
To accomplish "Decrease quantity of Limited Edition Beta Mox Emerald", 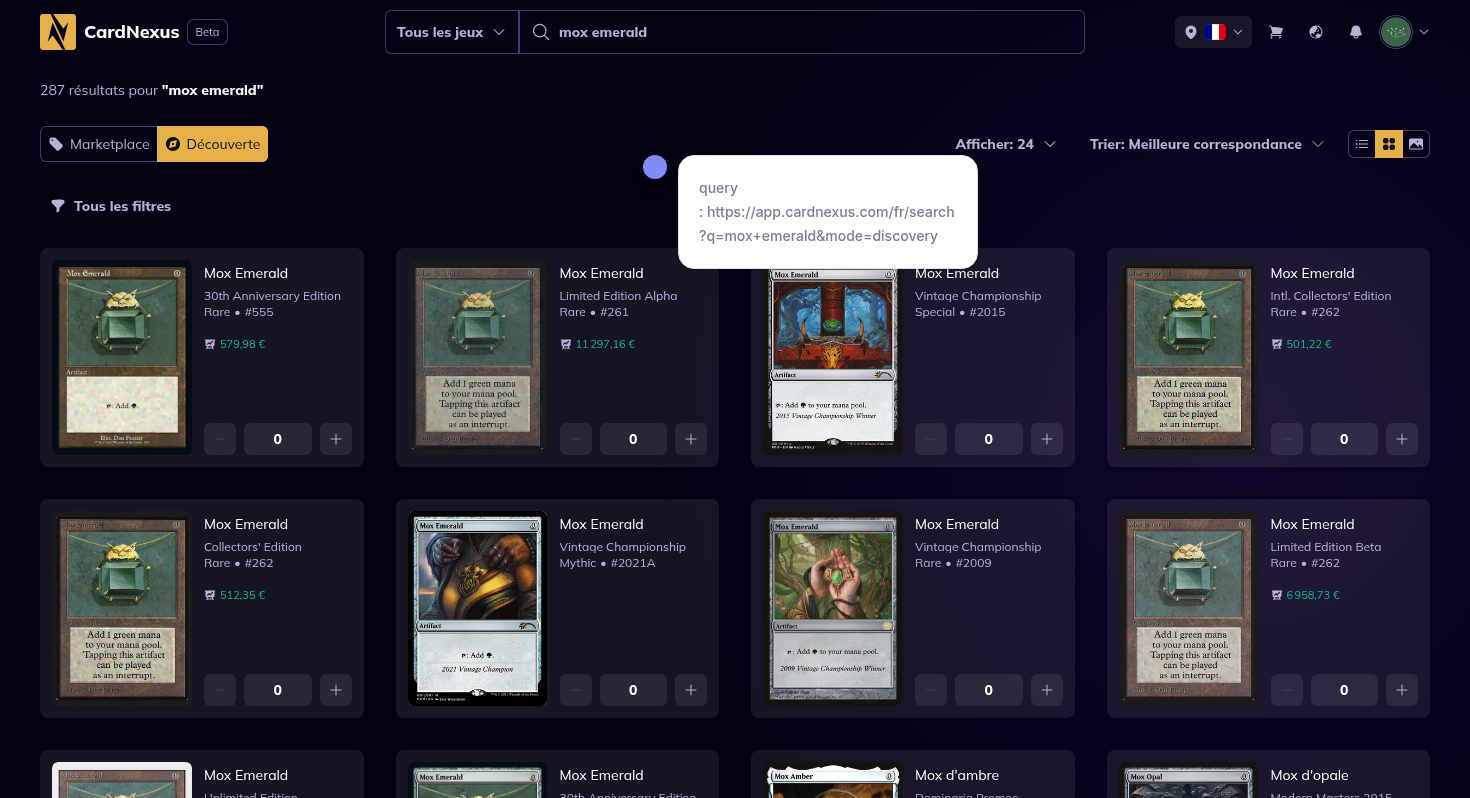I will pyautogui.click(x=1287, y=690).
